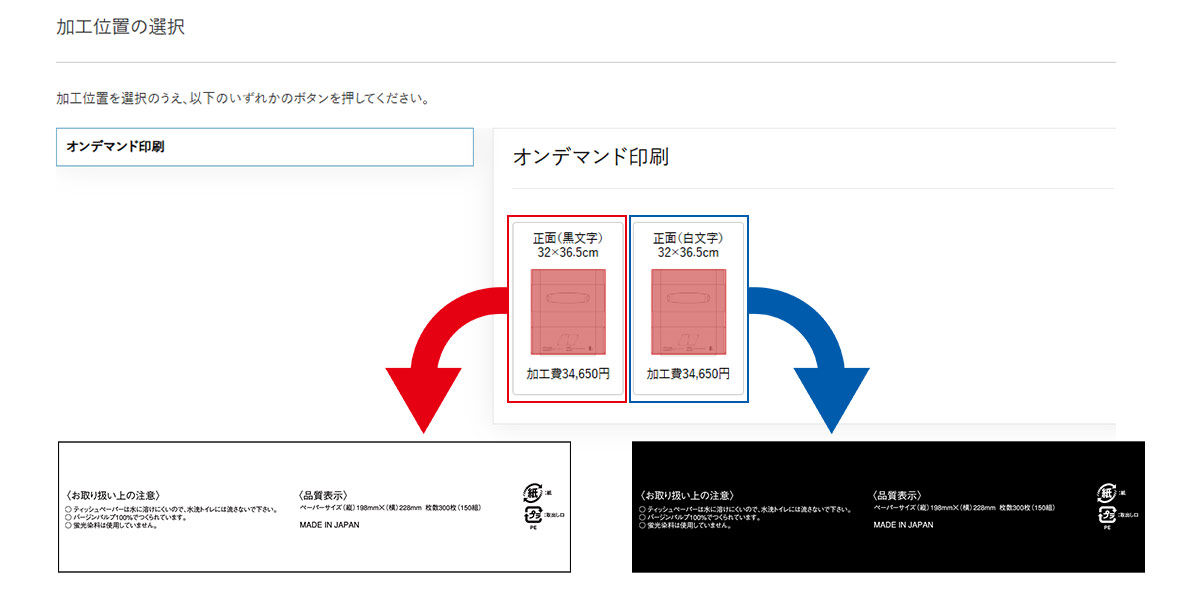Choose the 正面(黒文字) 32×36.5cm option card
1200x600 pixels.
tap(568, 309)
